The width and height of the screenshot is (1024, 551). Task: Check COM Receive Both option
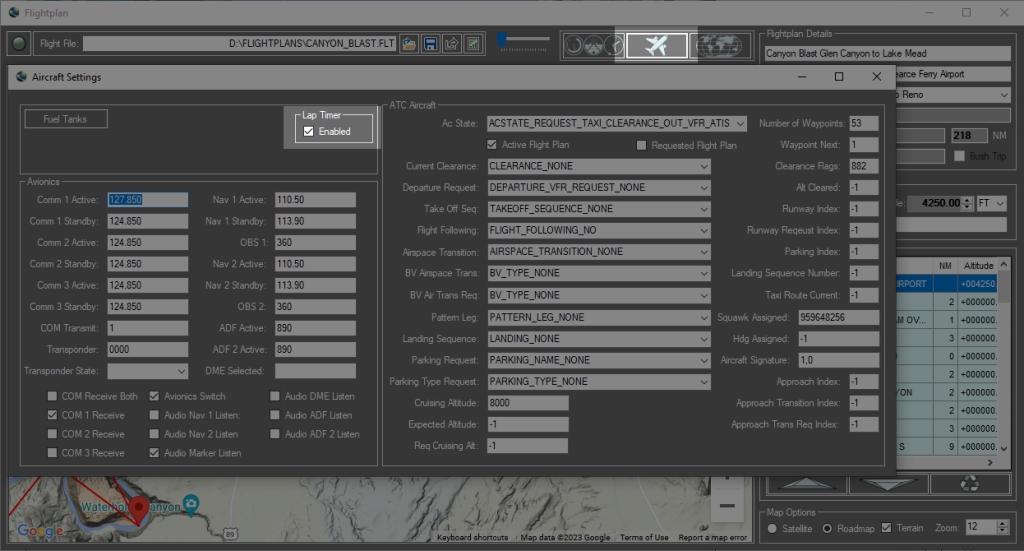point(52,396)
